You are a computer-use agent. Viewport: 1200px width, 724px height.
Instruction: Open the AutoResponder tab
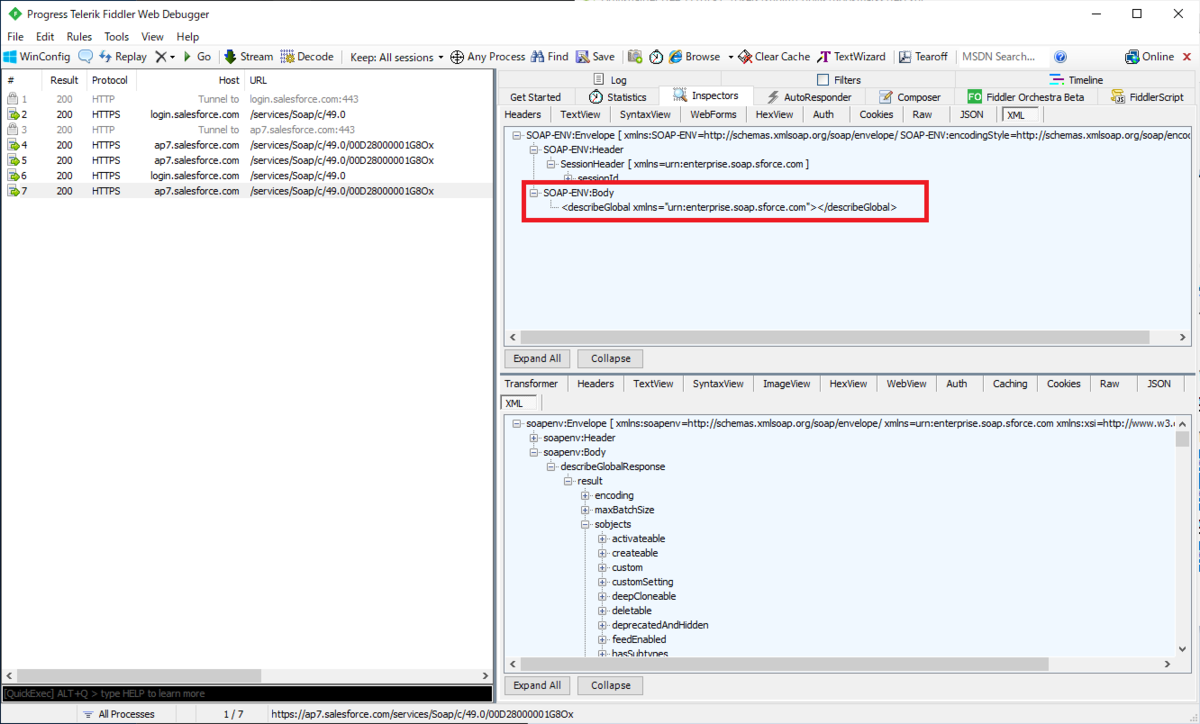pyautogui.click(x=810, y=97)
